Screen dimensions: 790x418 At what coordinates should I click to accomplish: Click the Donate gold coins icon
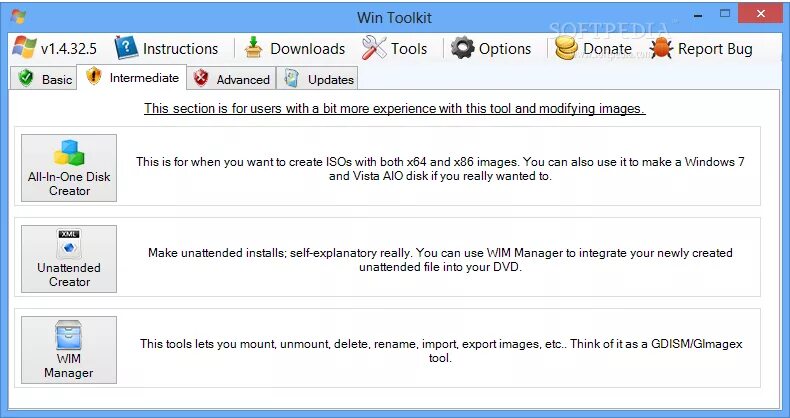[566, 48]
